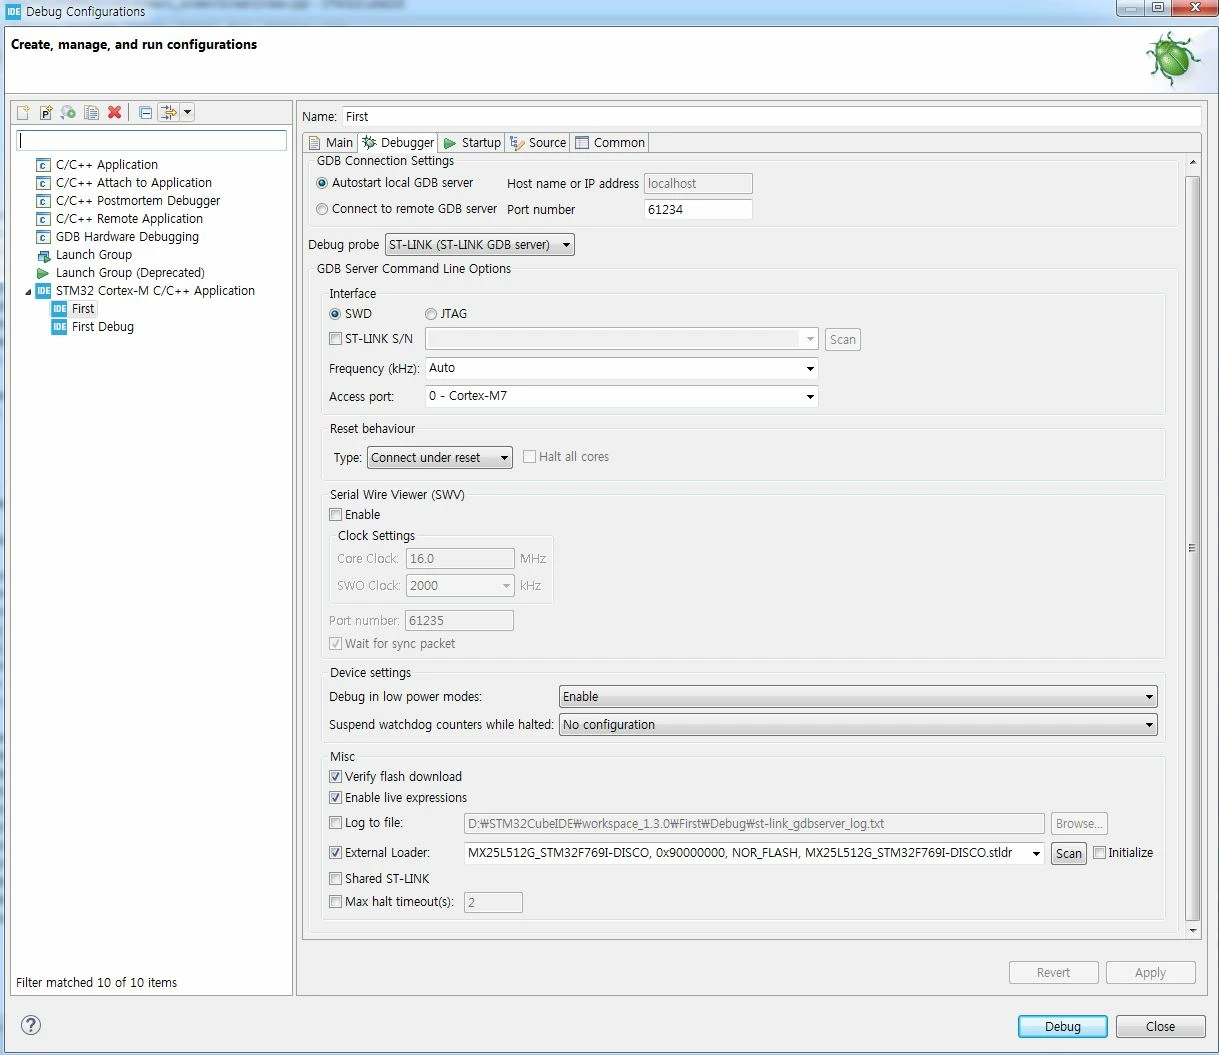The width and height of the screenshot is (1219, 1055).
Task: Click the Close button
Action: (x=1161, y=1027)
